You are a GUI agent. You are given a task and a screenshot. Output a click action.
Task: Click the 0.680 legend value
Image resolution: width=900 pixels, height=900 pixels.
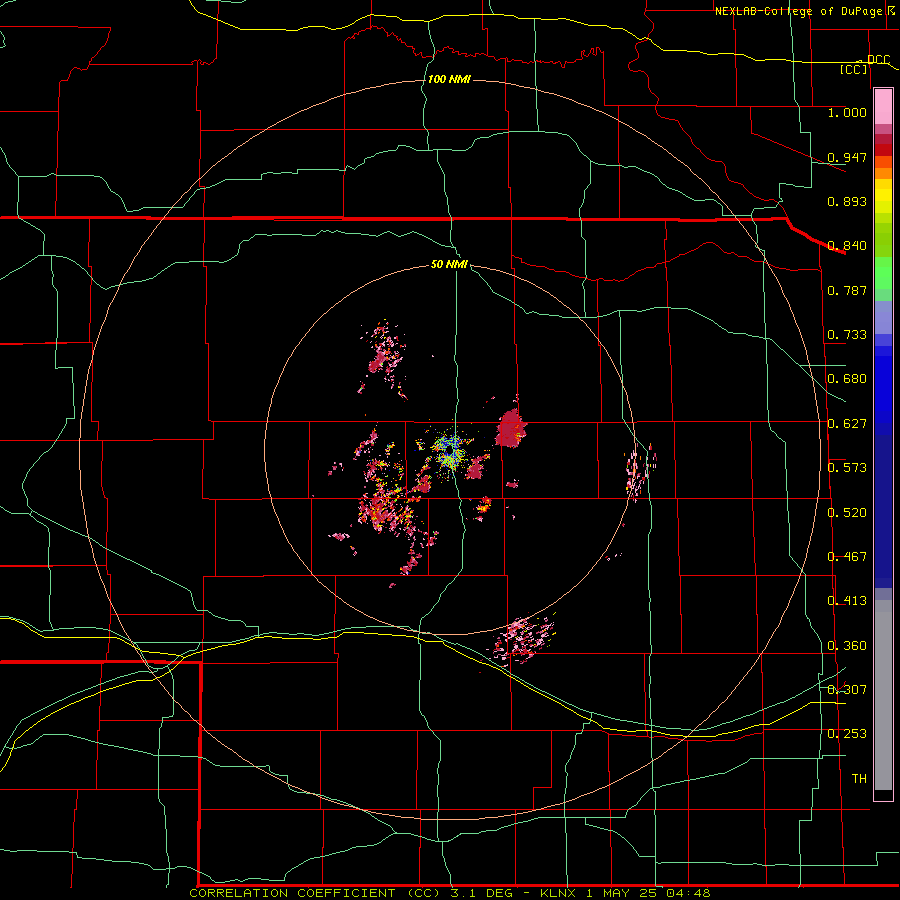[847, 379]
